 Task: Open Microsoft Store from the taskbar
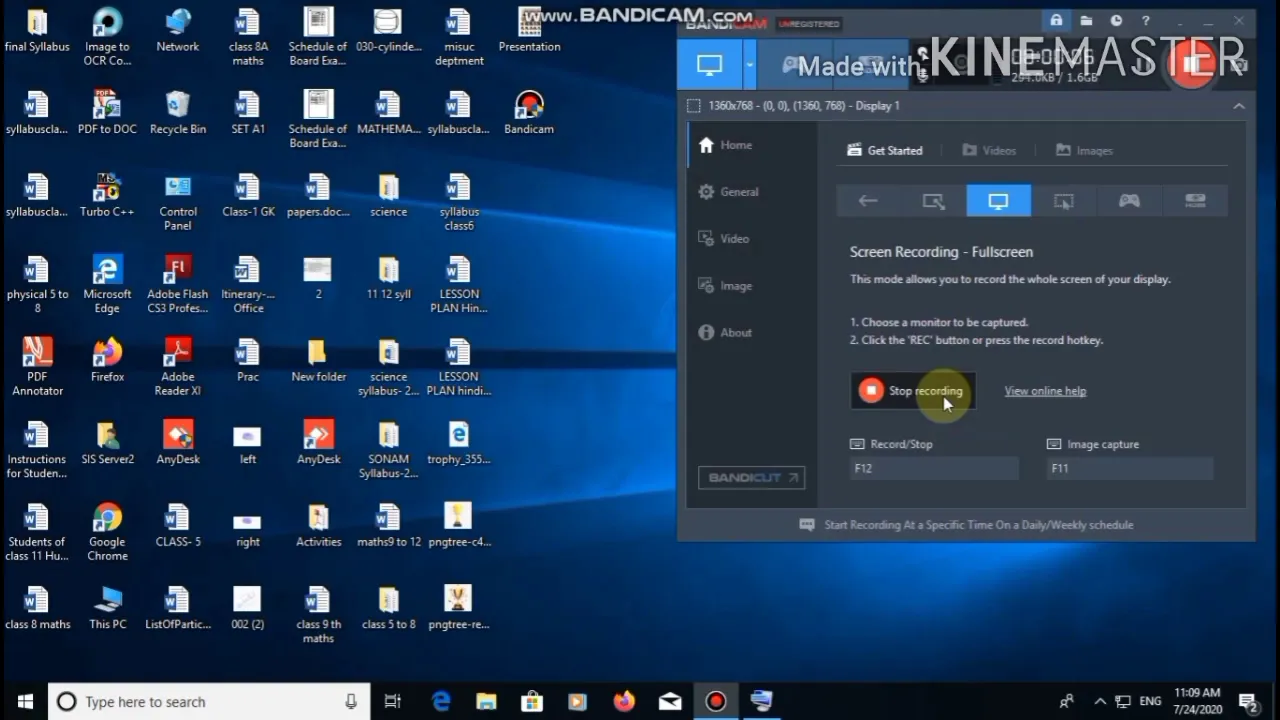pos(532,701)
